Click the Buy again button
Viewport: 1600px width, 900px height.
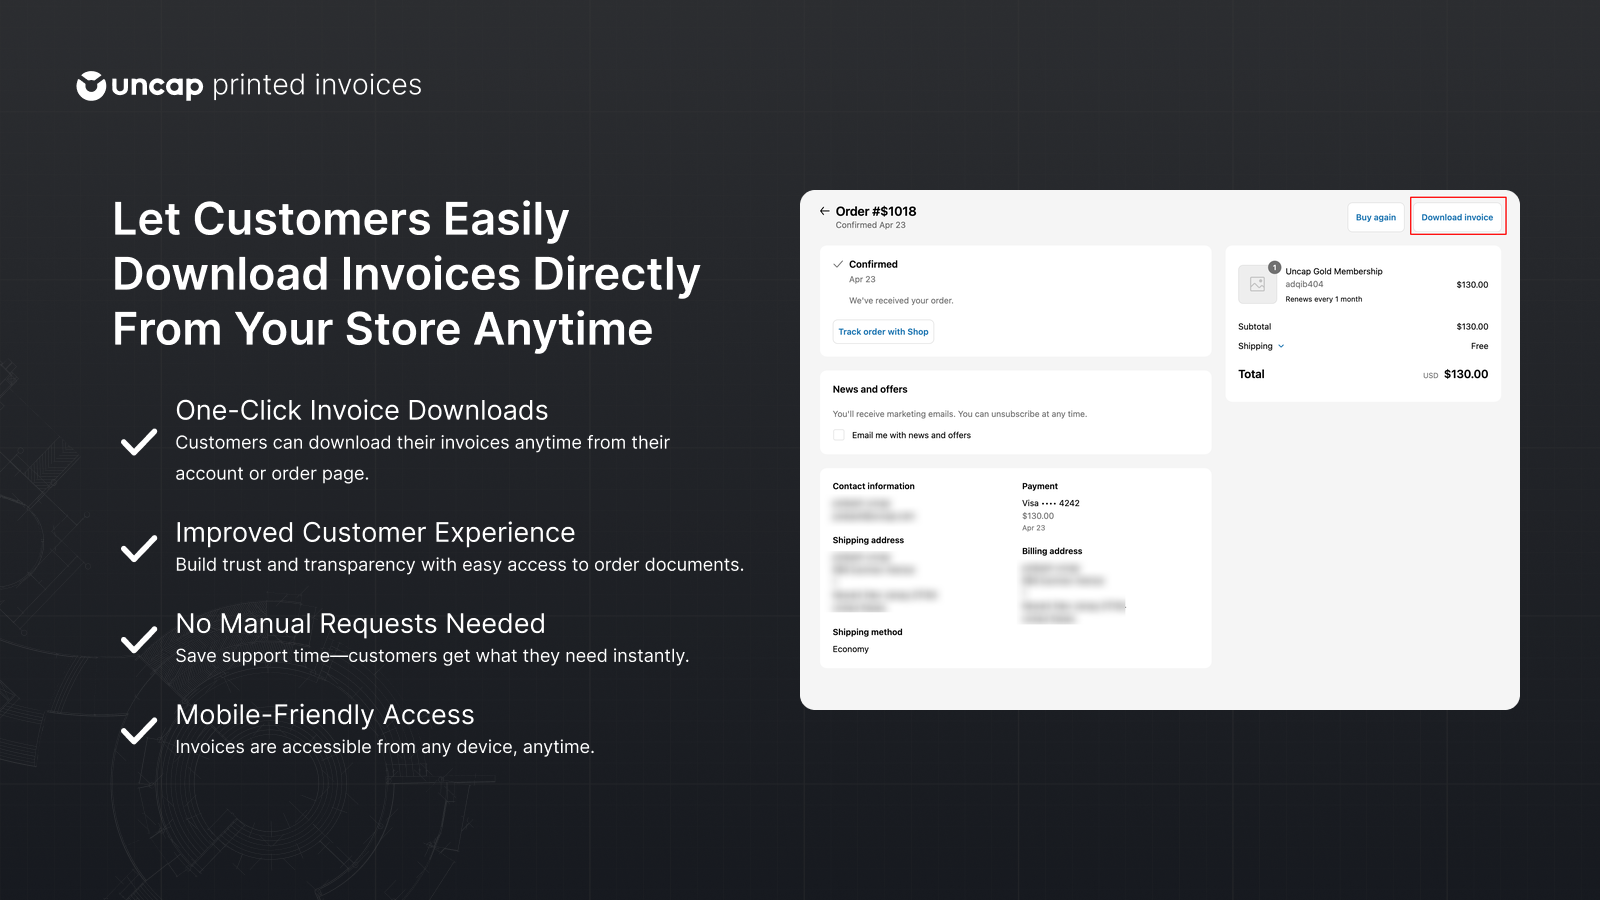pos(1375,216)
